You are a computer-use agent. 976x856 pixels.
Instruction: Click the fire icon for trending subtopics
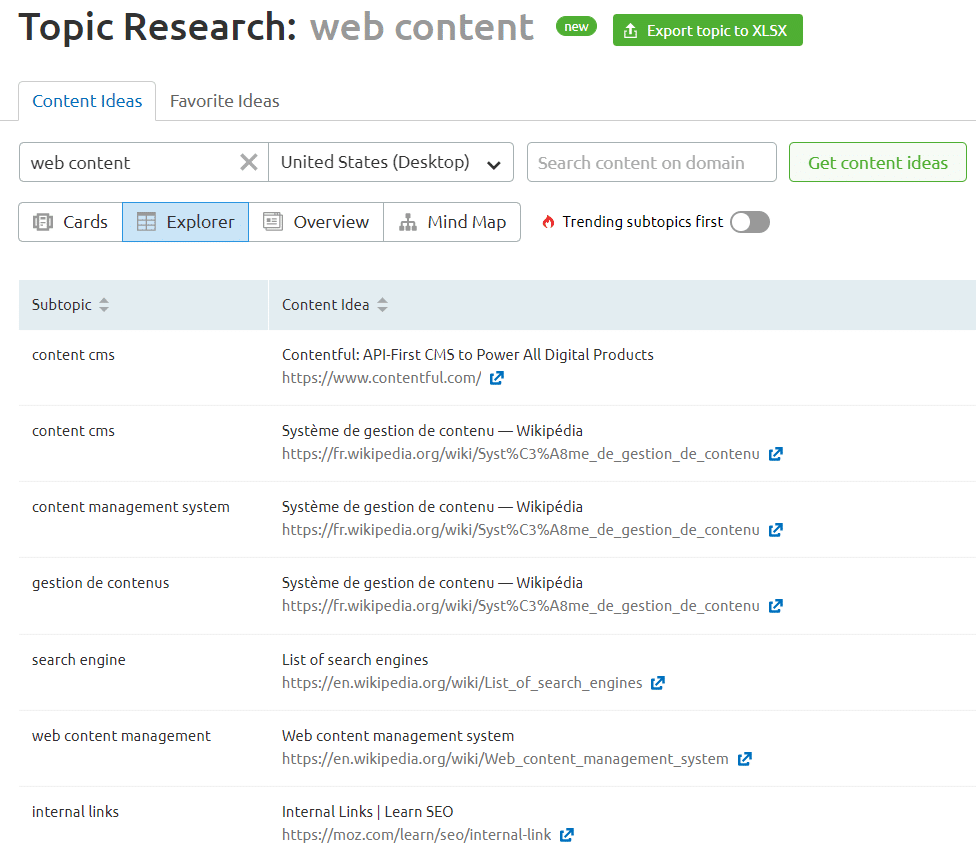[548, 222]
